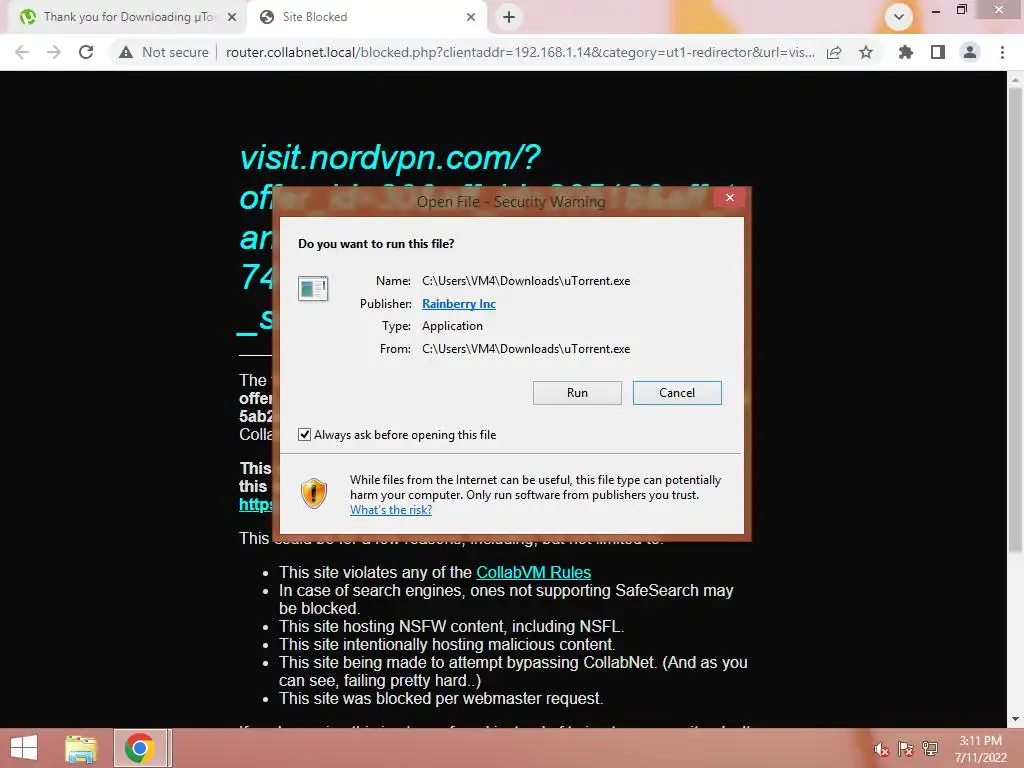Uncheck Always ask before opening this file
The width and height of the screenshot is (1024, 768).
(304, 435)
